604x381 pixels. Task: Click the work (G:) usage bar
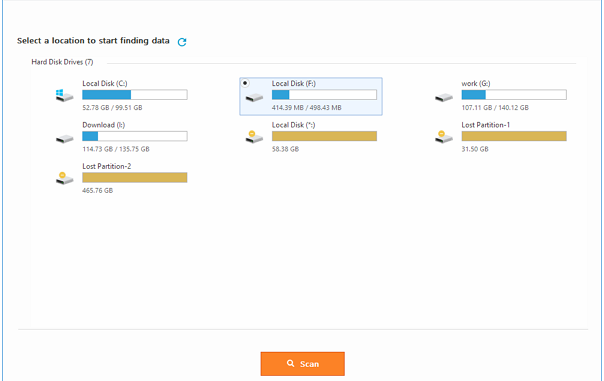pos(514,94)
